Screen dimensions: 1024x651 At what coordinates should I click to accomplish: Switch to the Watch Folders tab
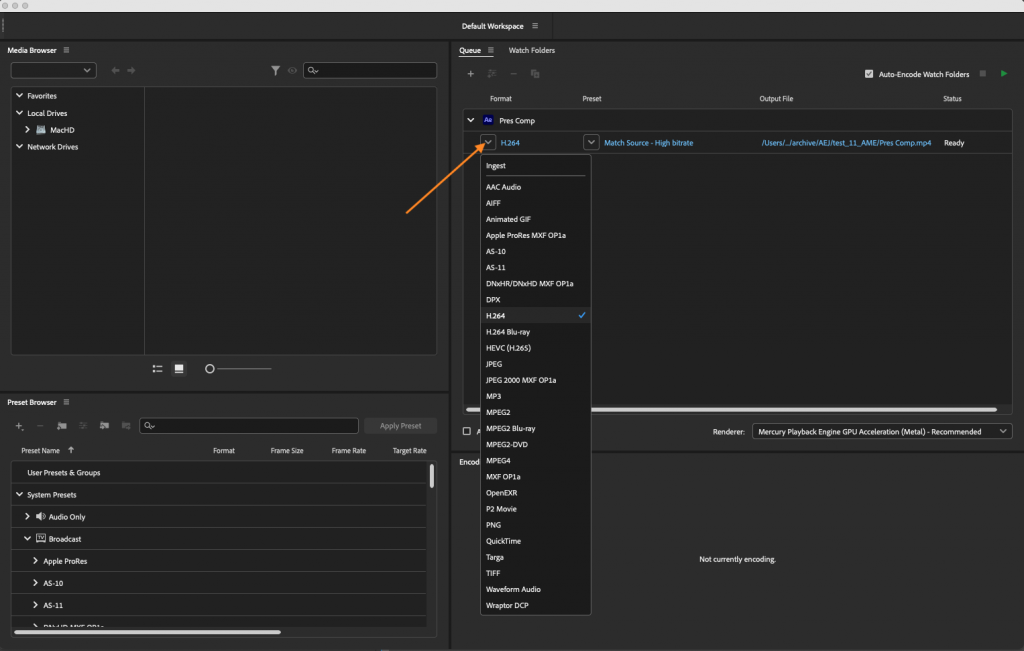531,49
